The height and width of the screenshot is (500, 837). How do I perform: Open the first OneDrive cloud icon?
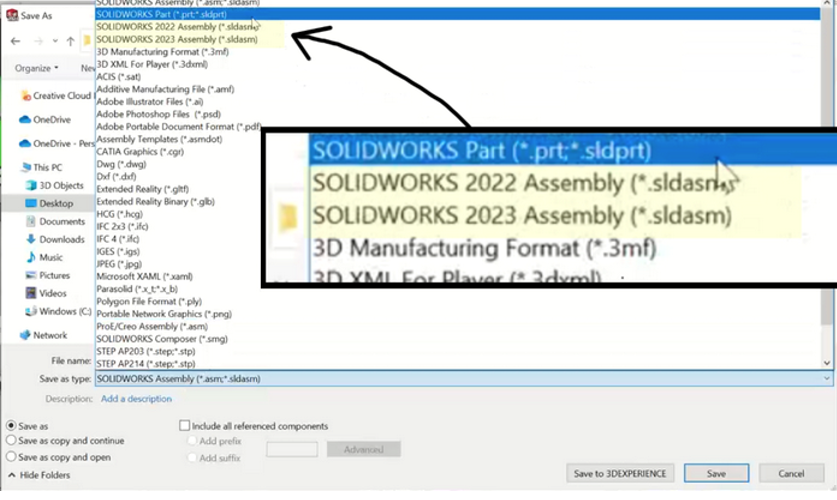click(x=25, y=120)
